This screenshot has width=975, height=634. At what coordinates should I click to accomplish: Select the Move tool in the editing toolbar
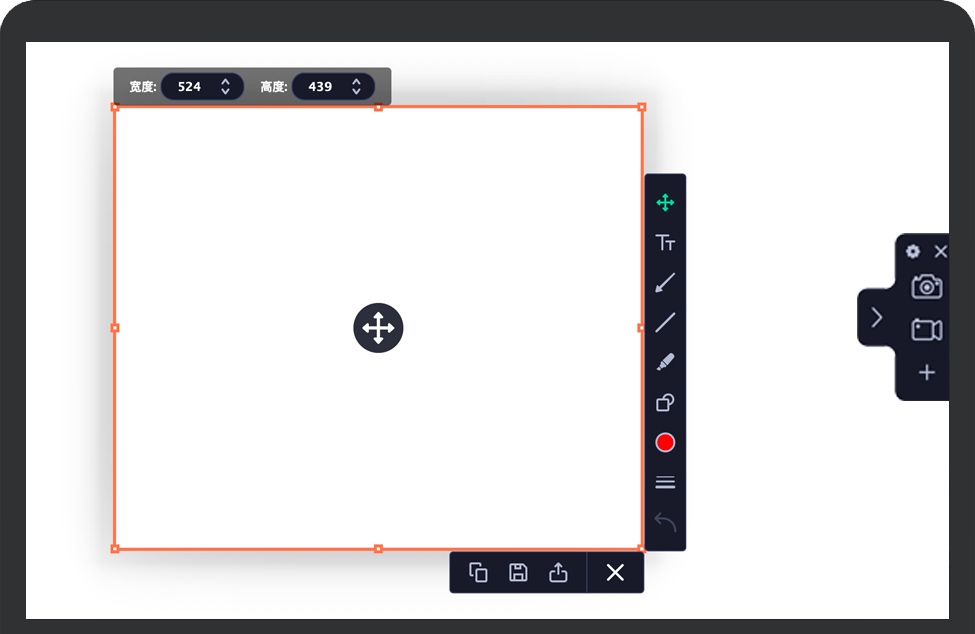click(x=666, y=201)
